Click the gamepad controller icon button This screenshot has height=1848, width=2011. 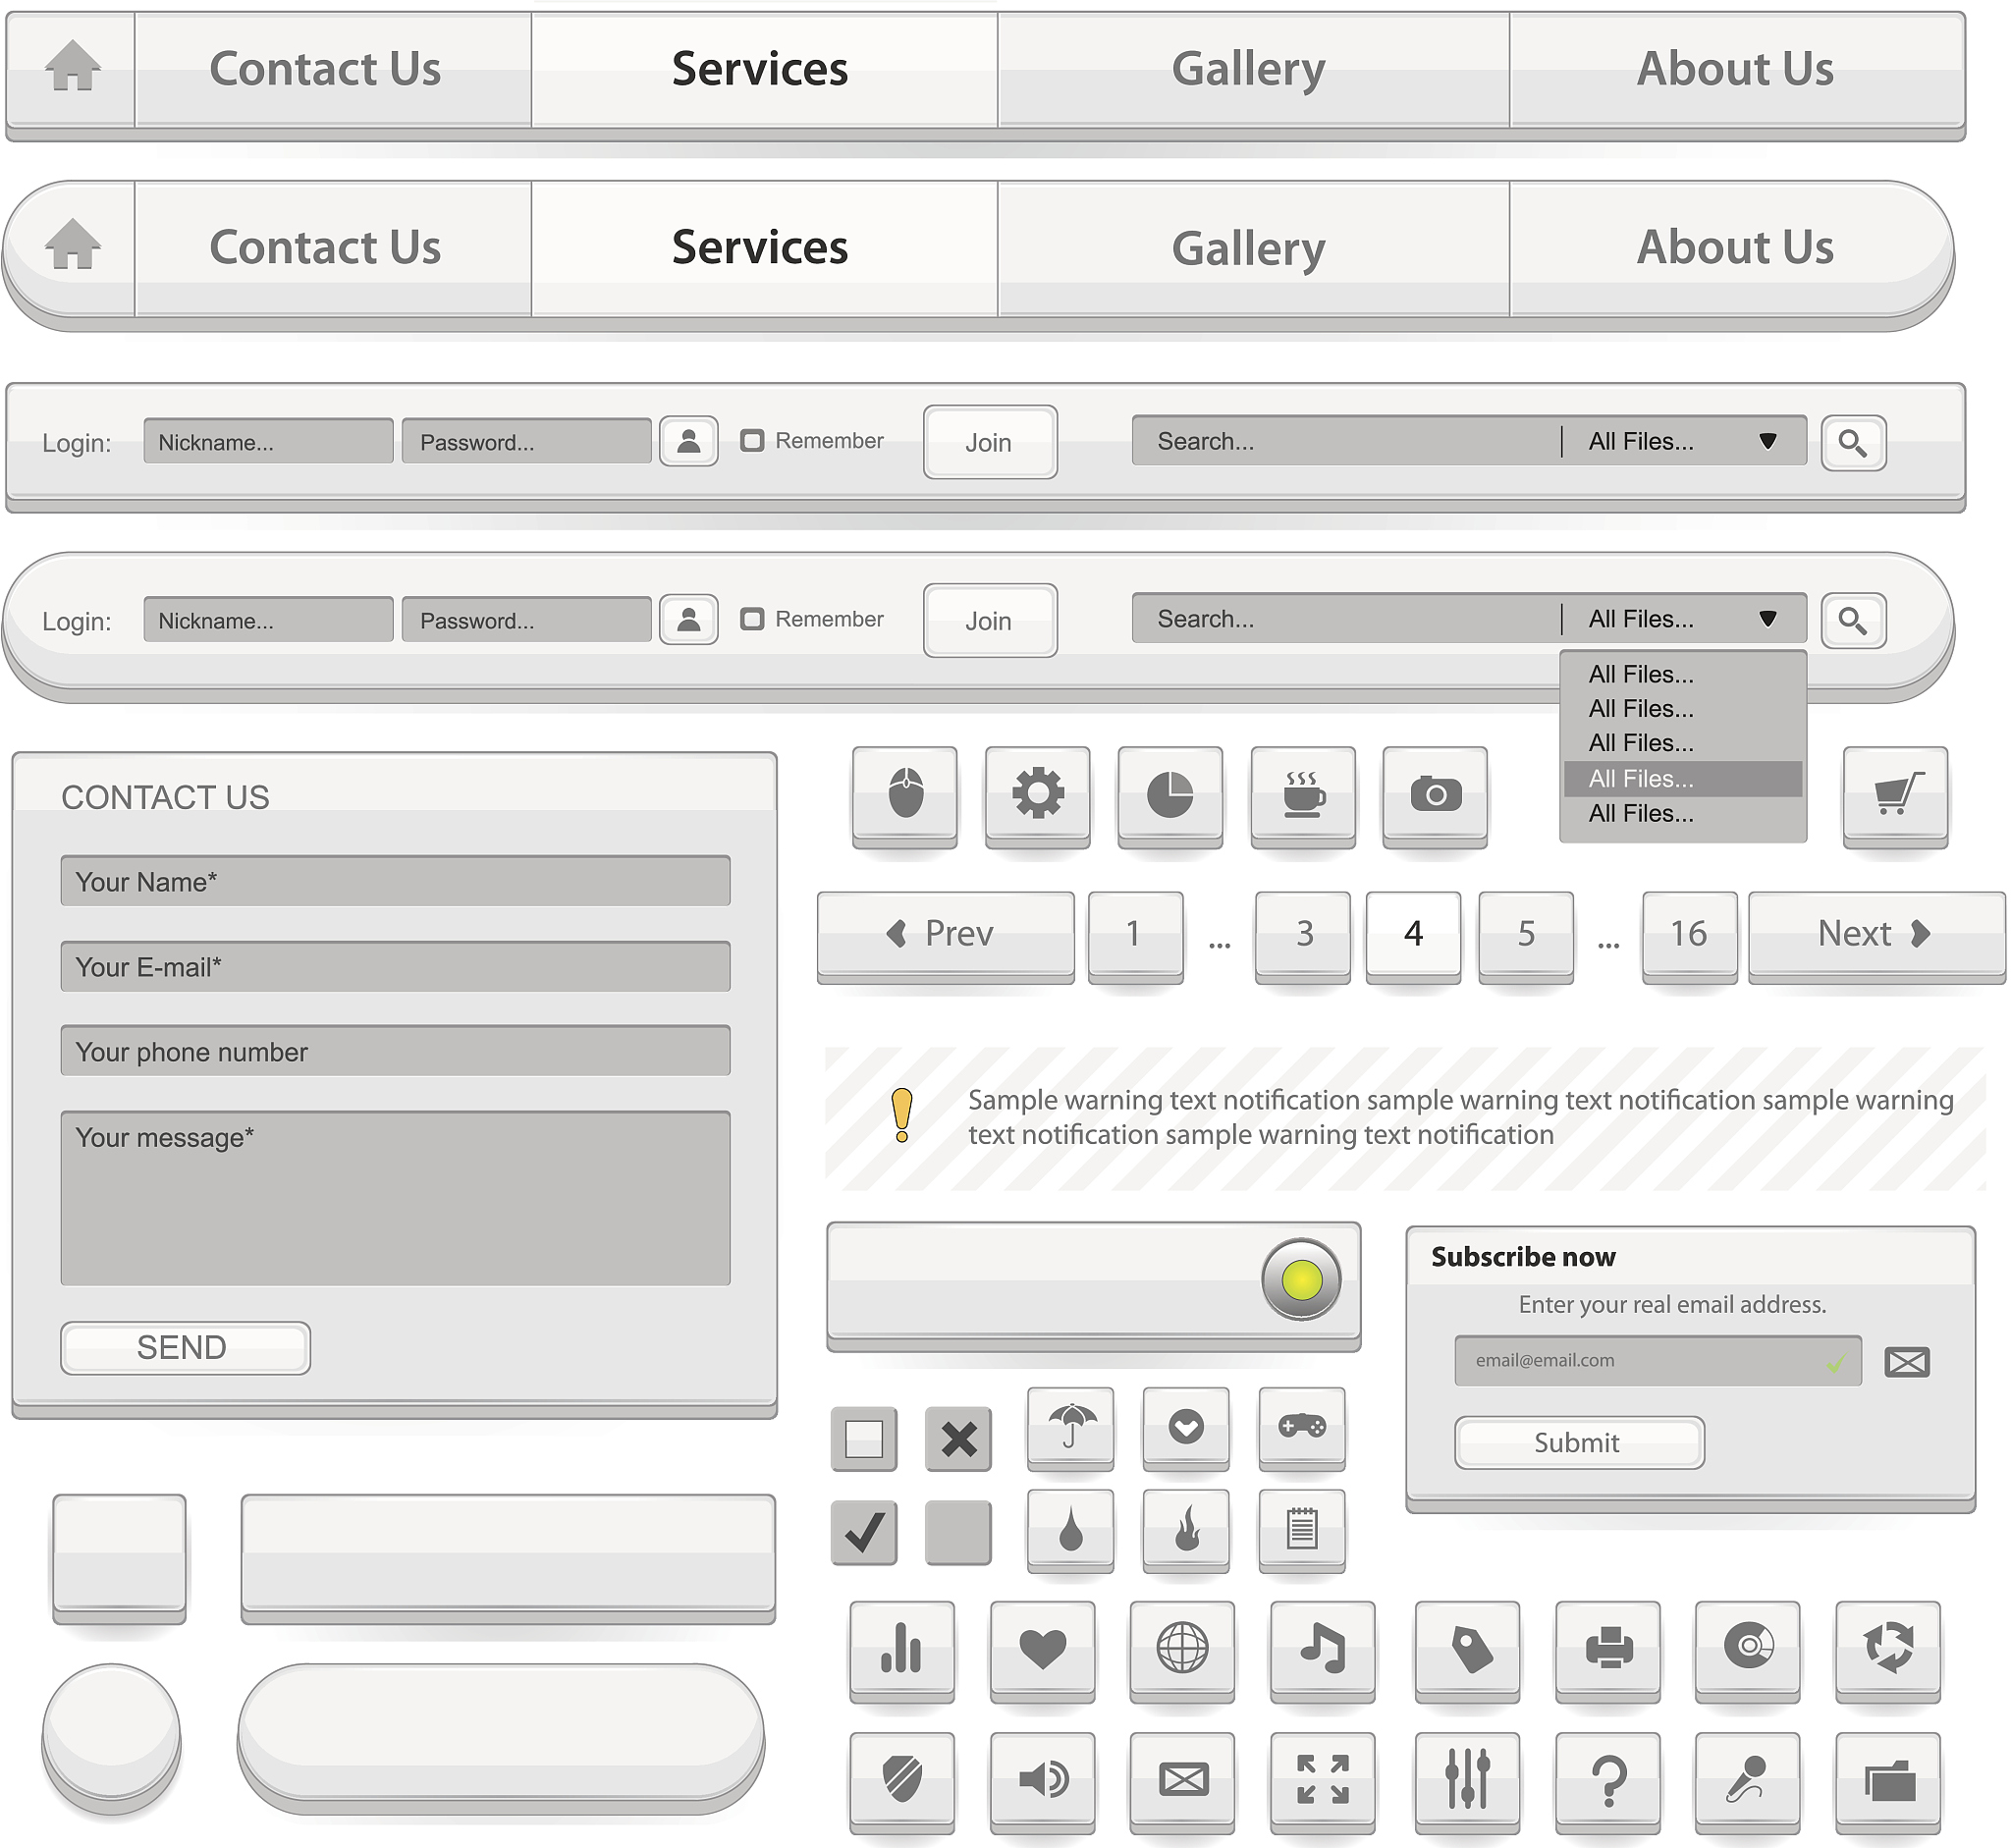coord(1302,1427)
